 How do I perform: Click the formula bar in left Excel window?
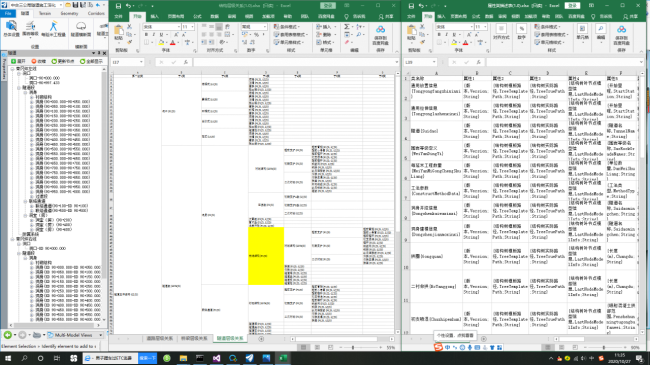295,62
